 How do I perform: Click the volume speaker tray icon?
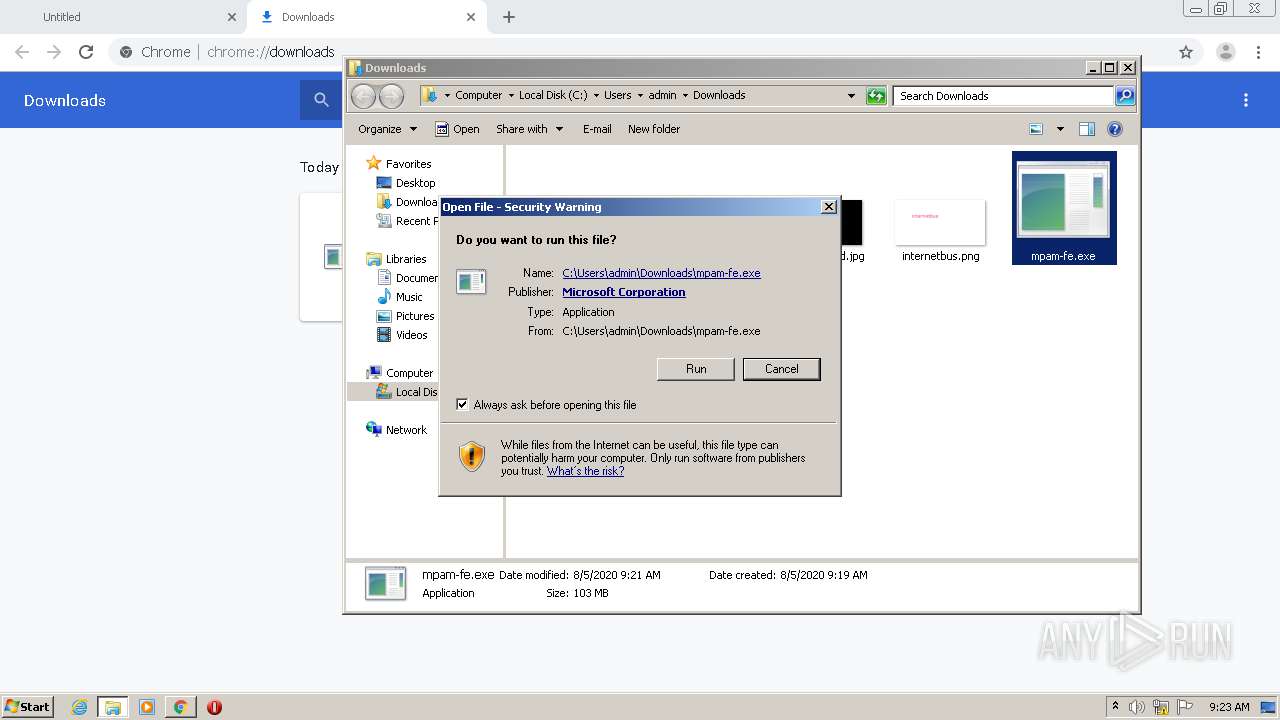click(x=1137, y=707)
